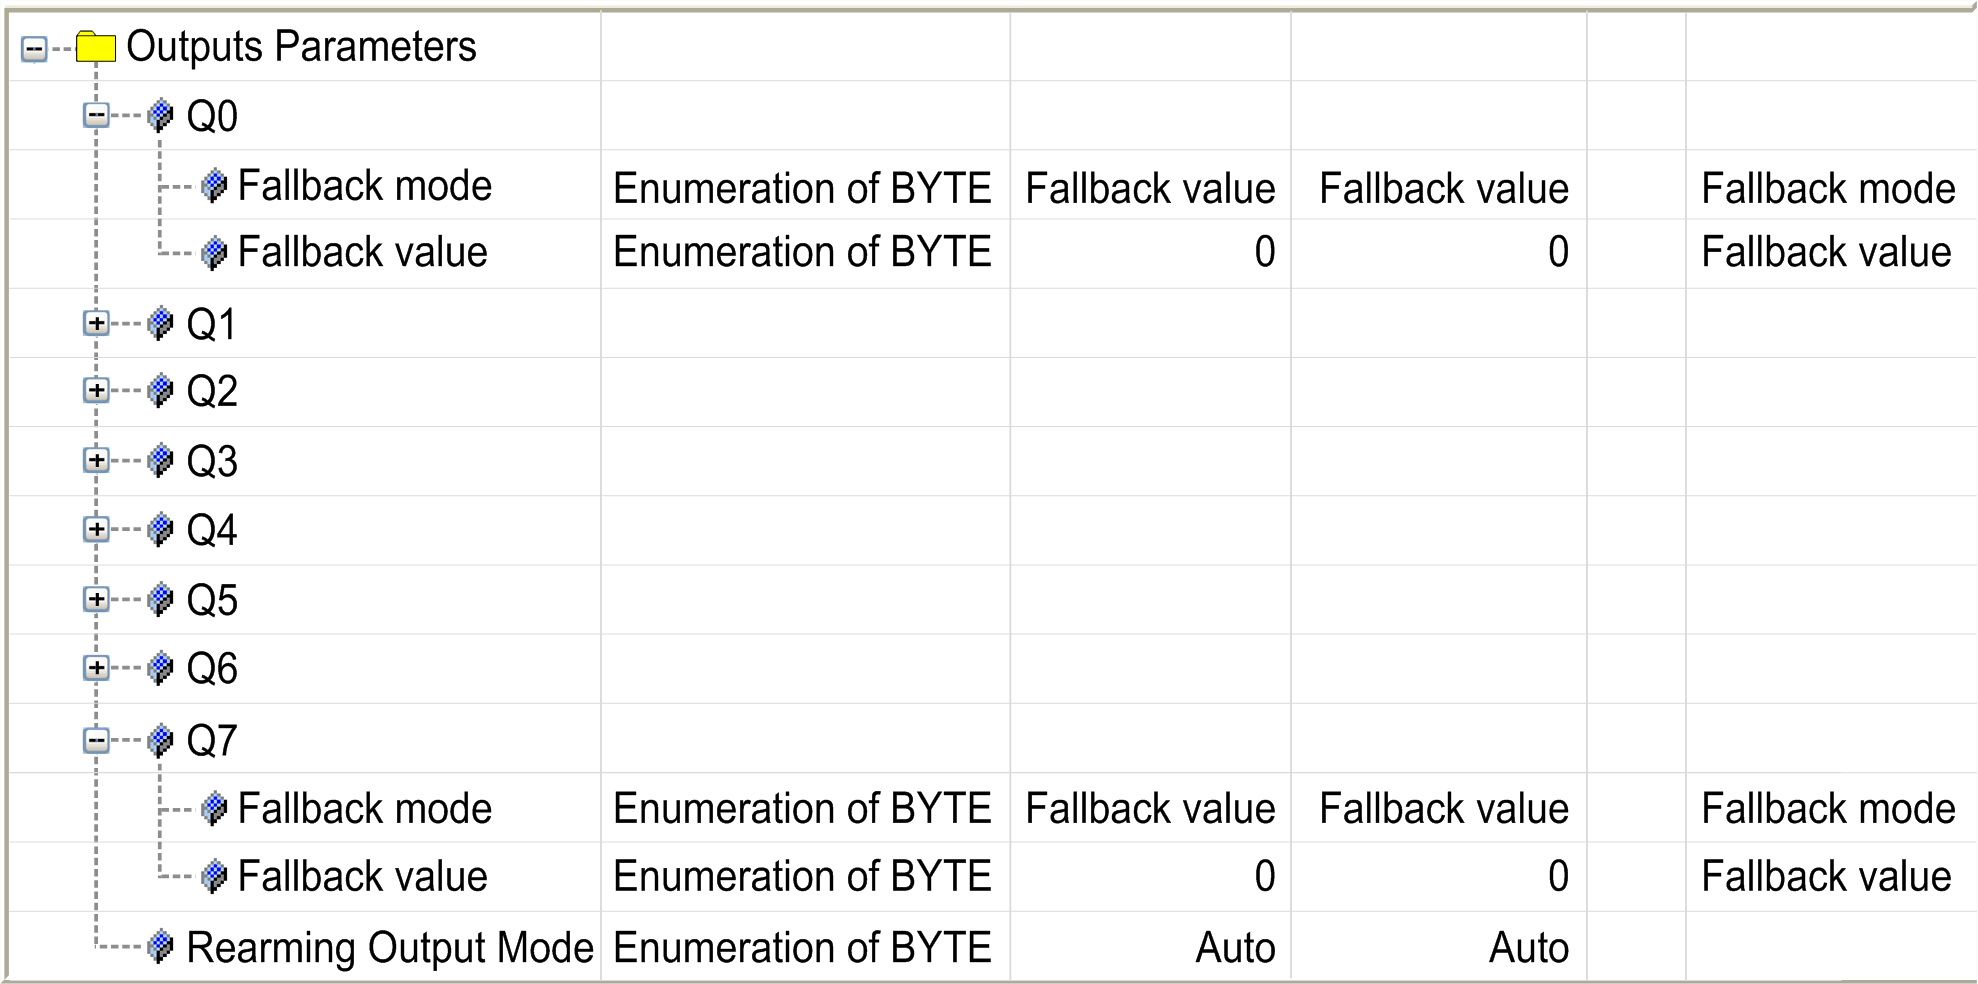Collapse the Q7 tree node
Viewport: 1978px width, 984px height.
tap(96, 740)
